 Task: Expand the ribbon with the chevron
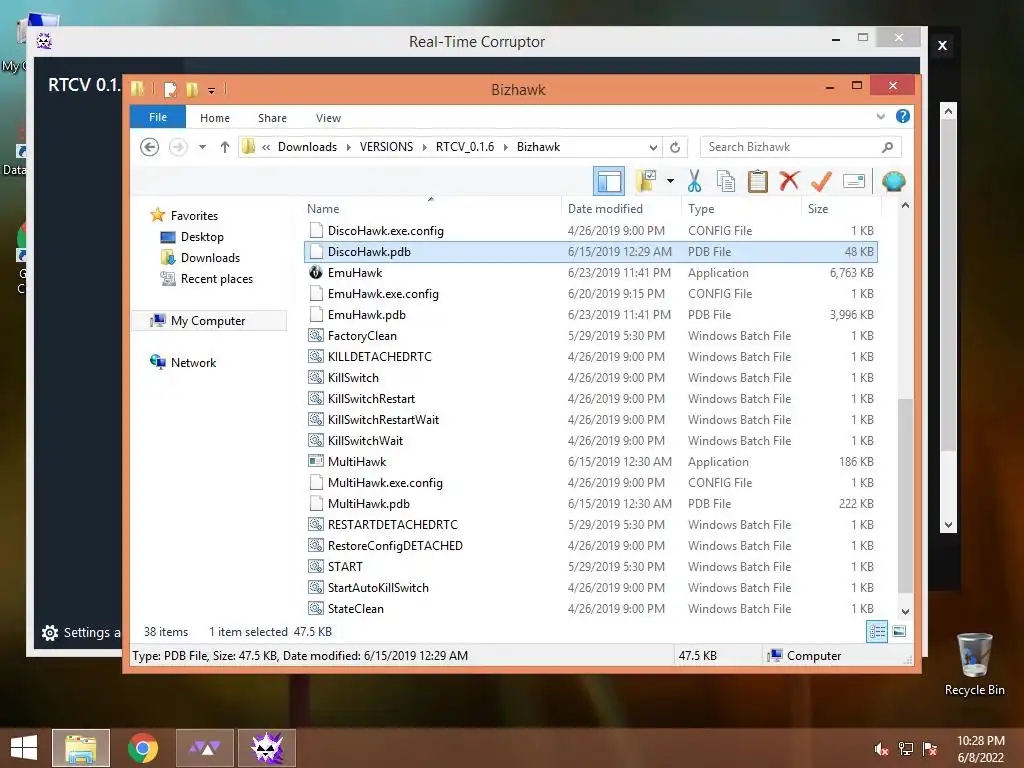point(880,117)
